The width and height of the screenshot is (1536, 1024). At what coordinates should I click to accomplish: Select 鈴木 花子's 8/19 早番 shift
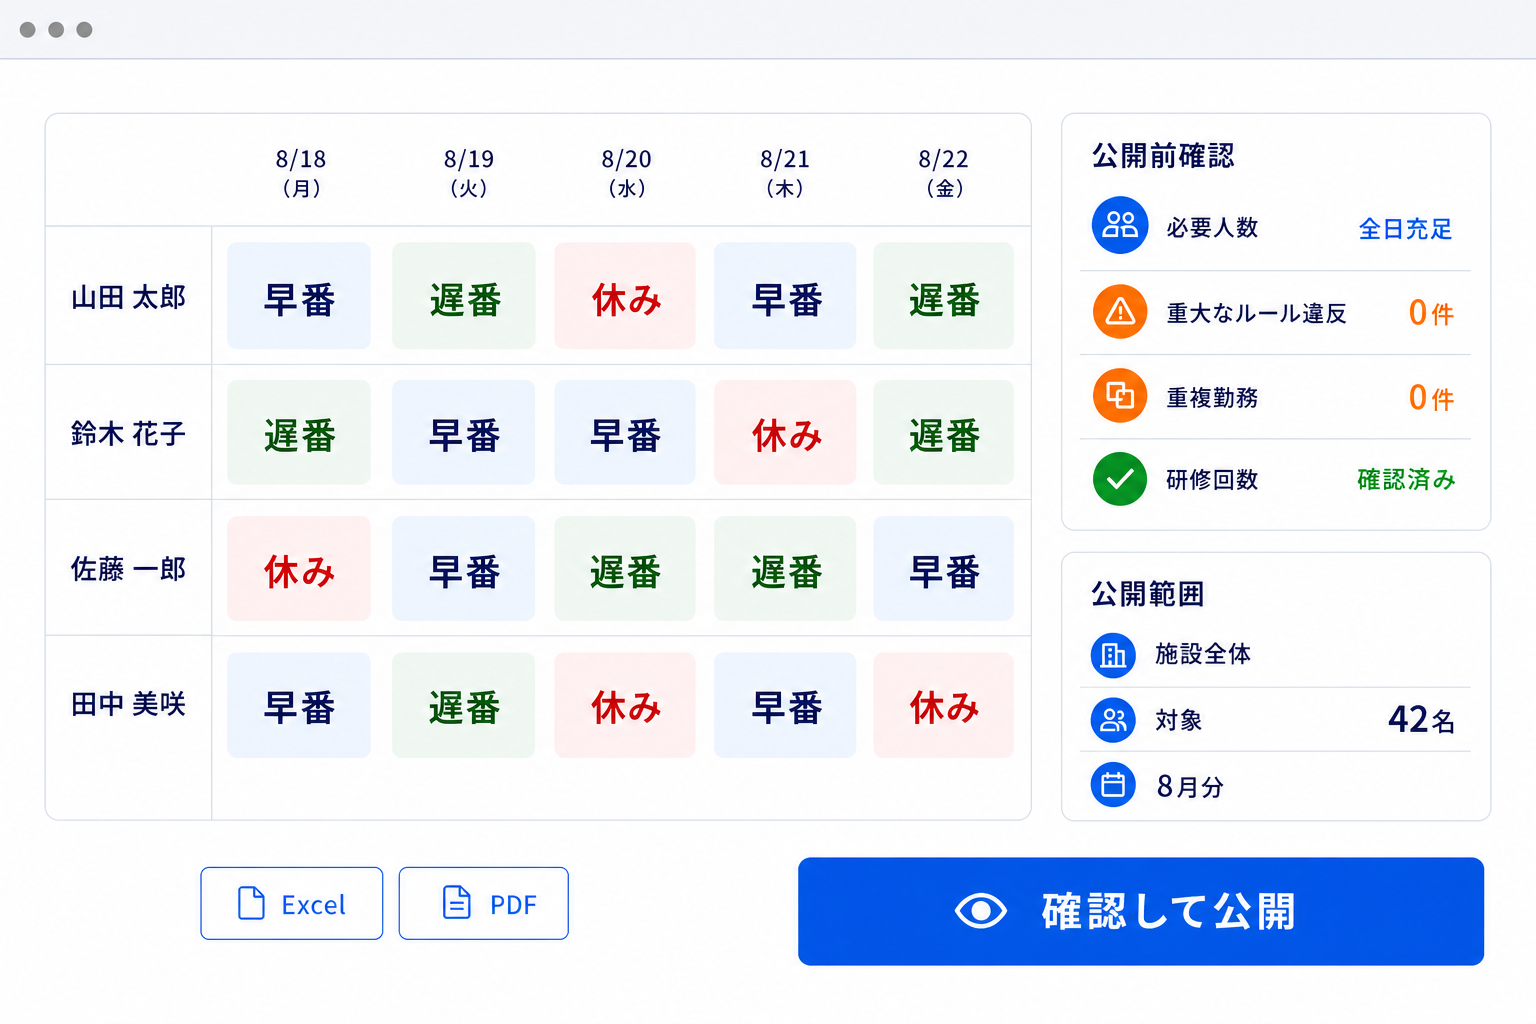(464, 432)
